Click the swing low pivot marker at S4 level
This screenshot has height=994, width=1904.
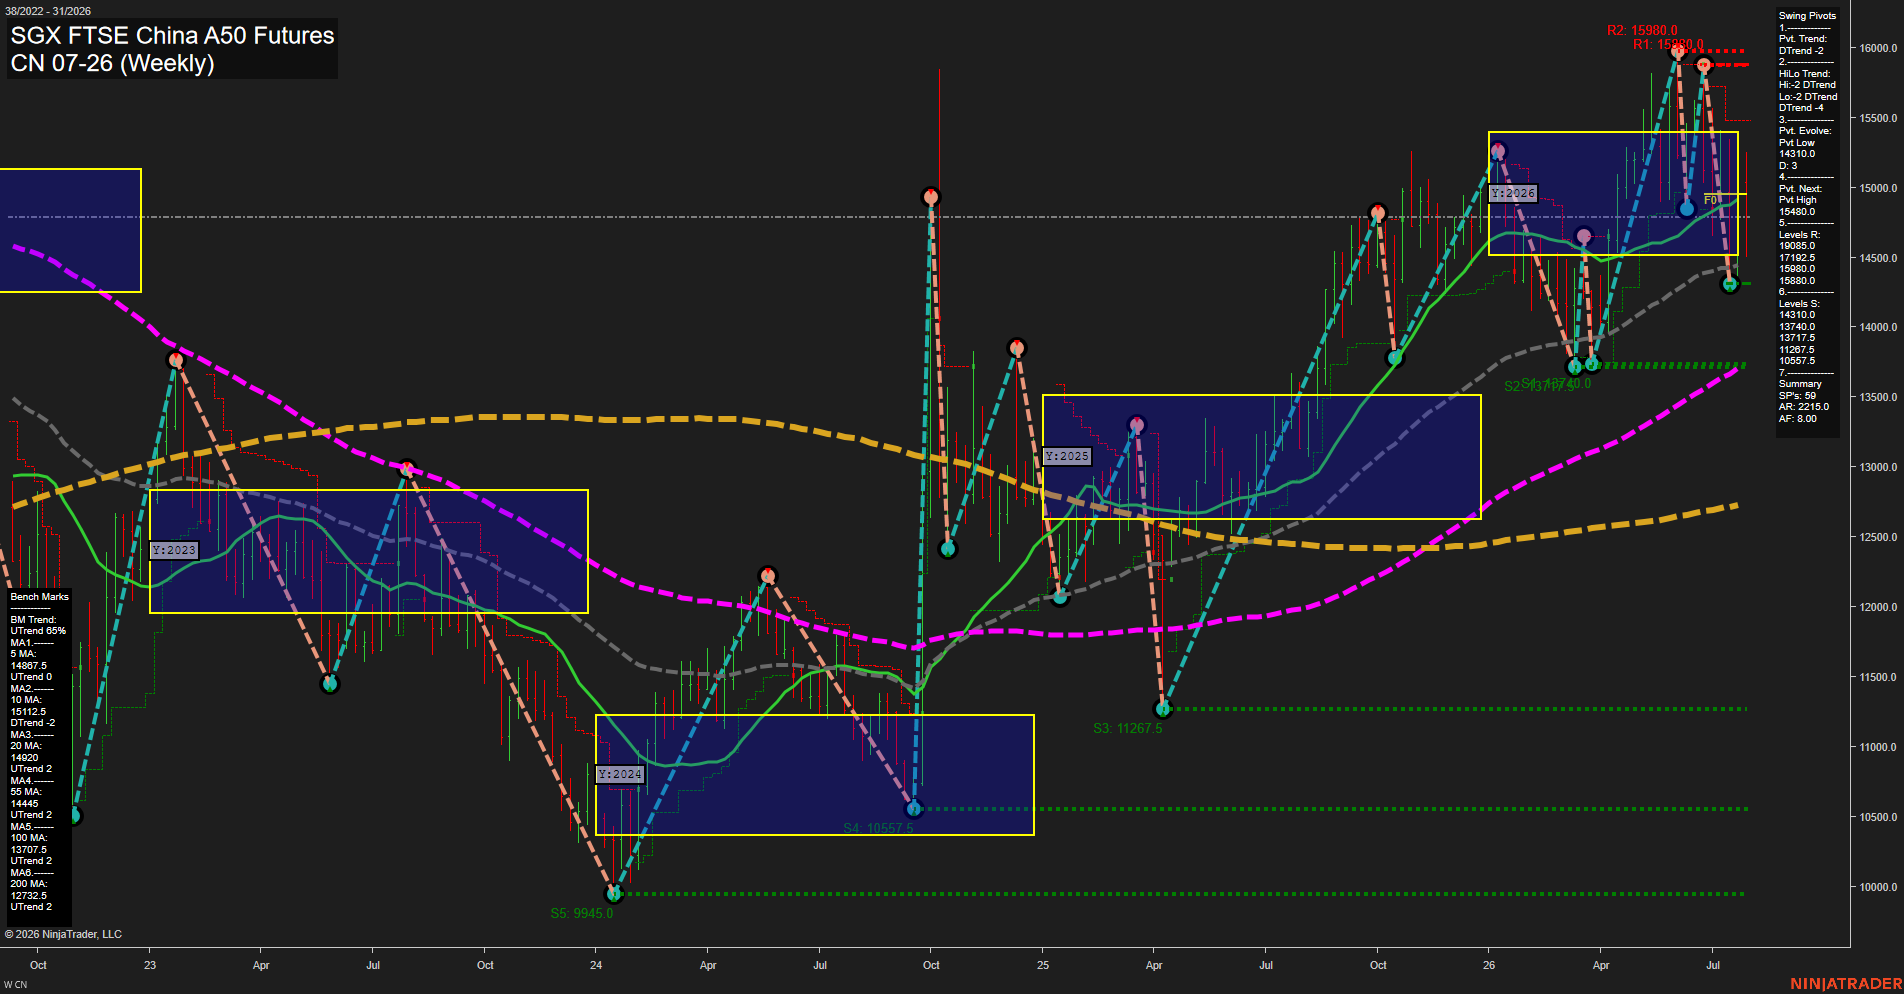tap(913, 808)
